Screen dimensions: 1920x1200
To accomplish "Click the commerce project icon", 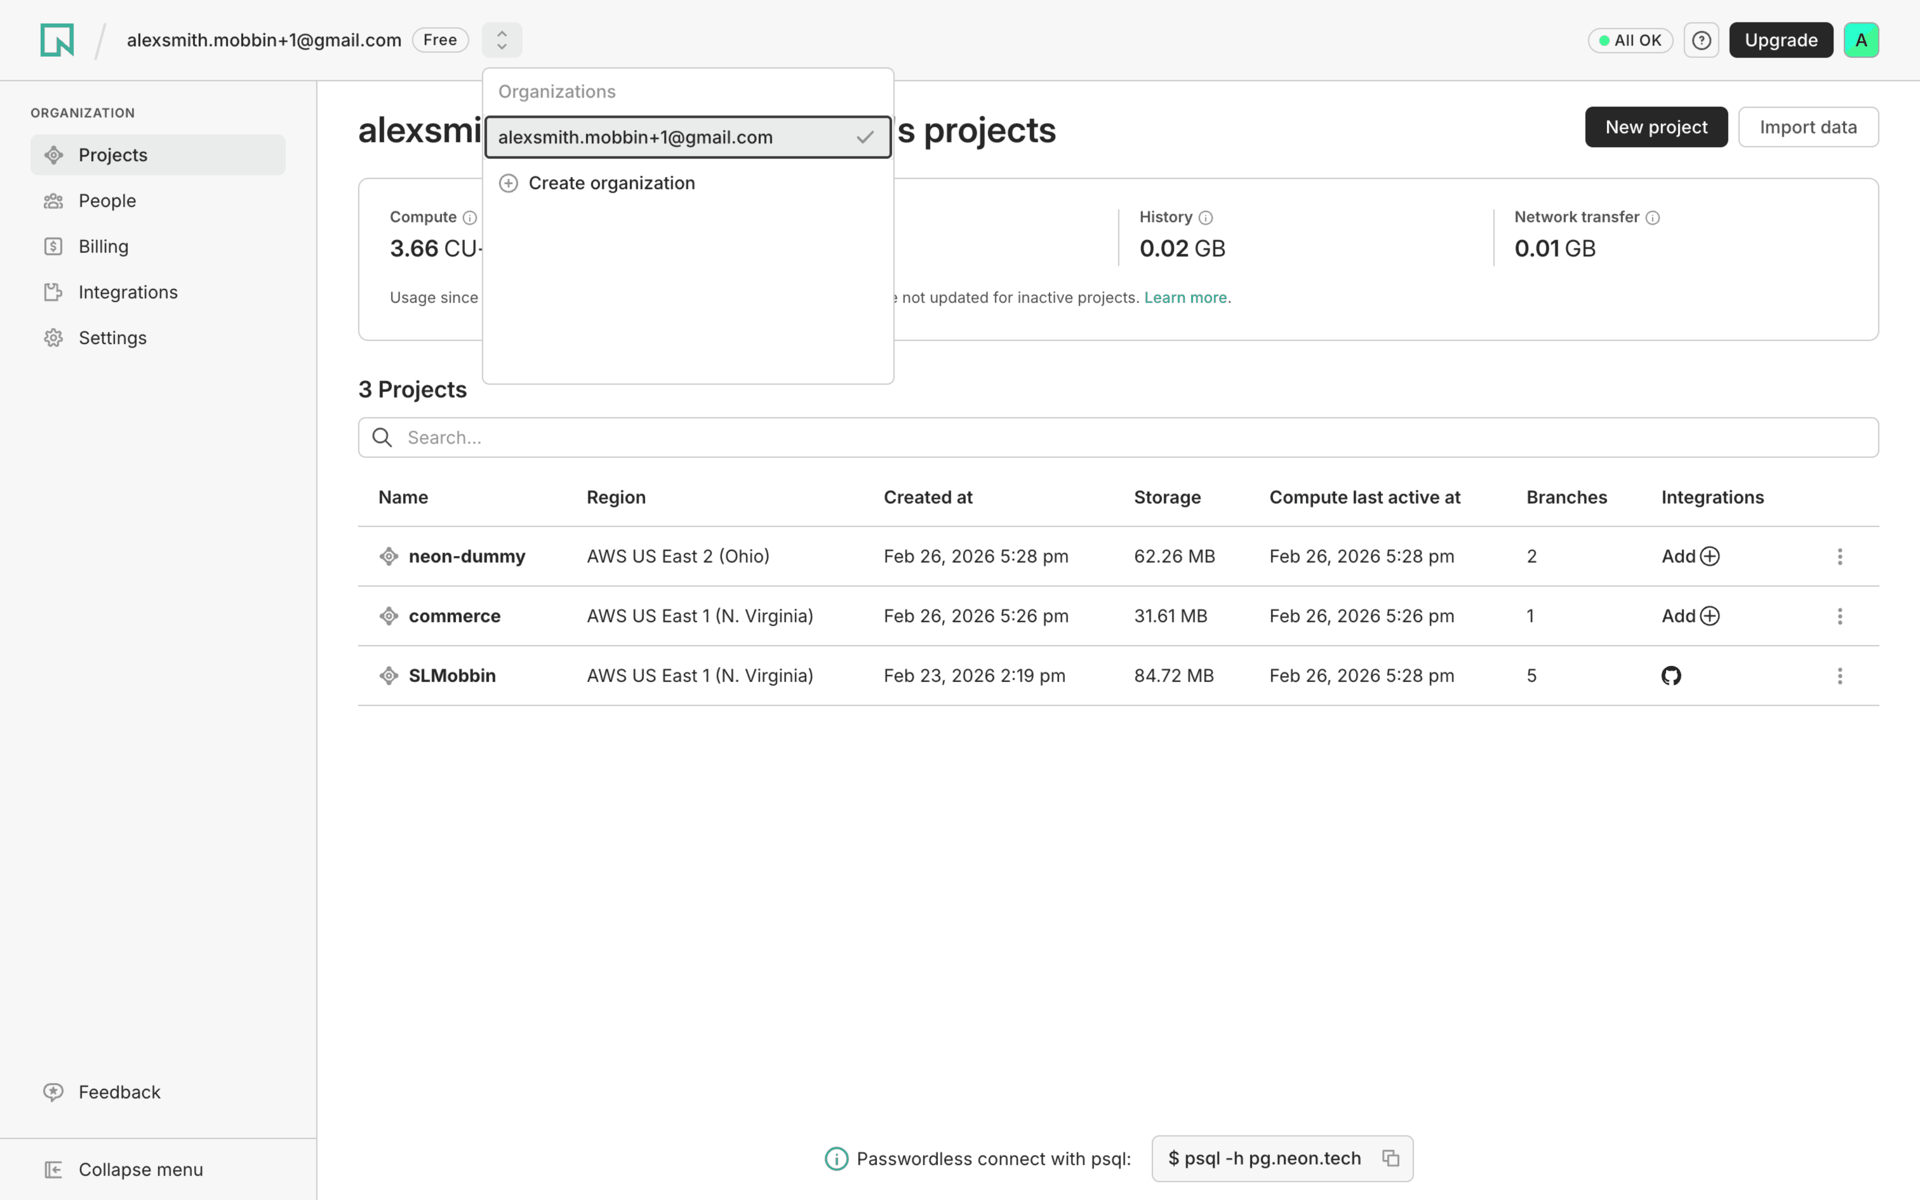I will click(389, 616).
